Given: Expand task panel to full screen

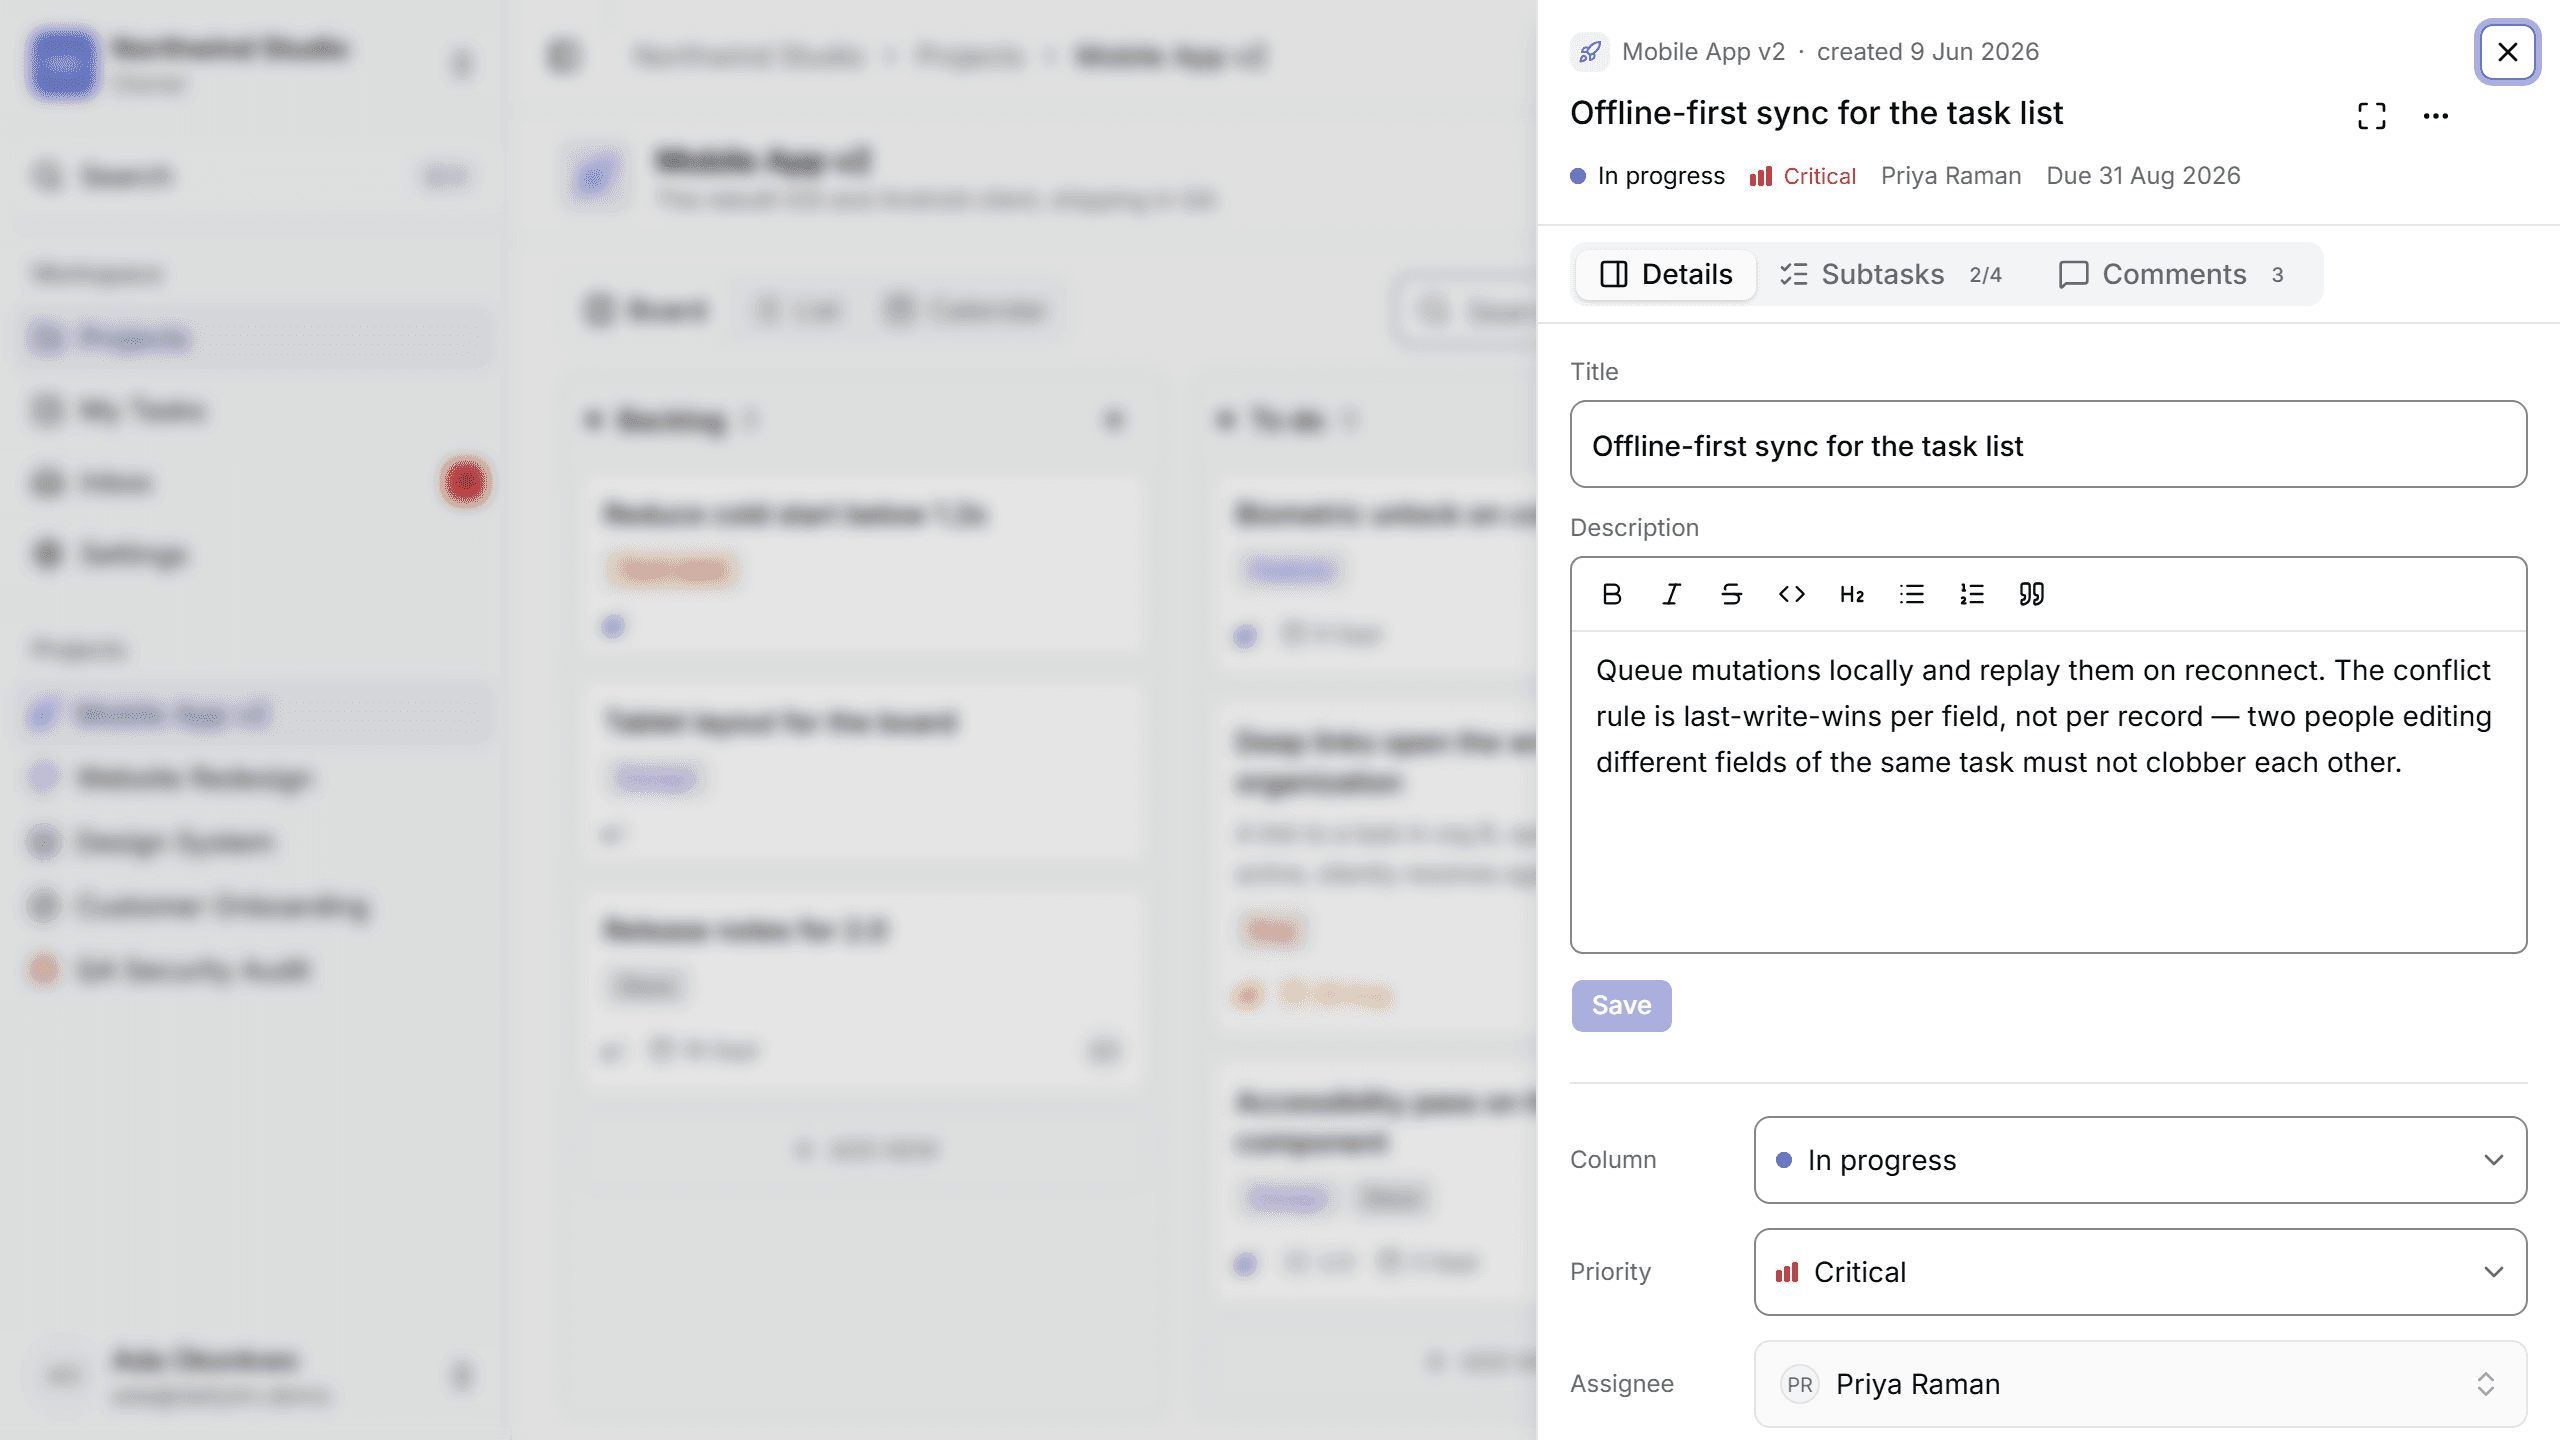Looking at the screenshot, I should 2371,116.
